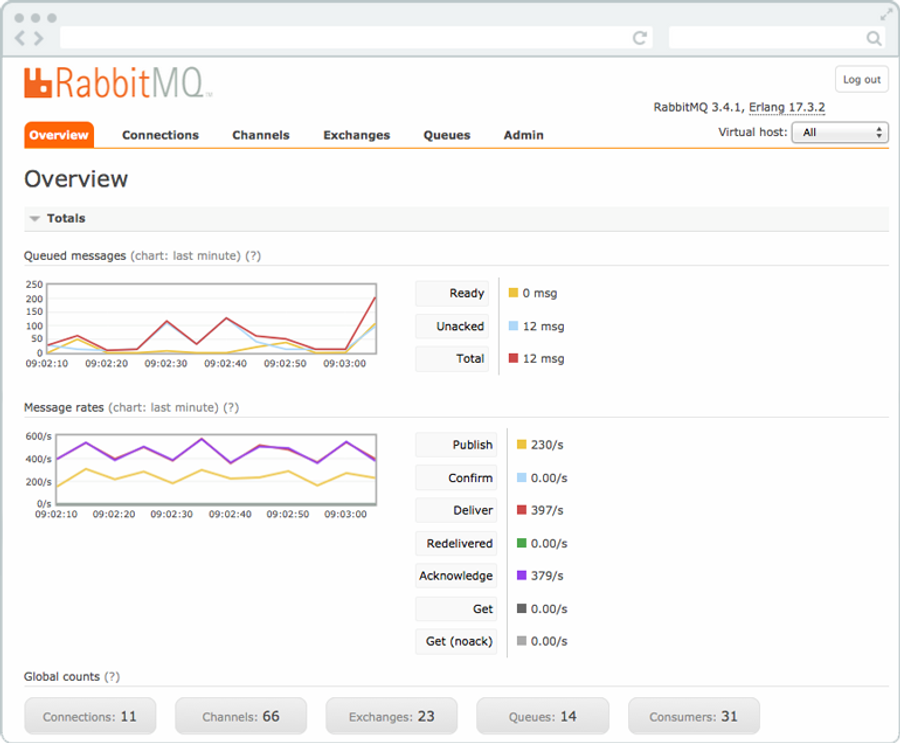This screenshot has width=900, height=743.
Task: Click the yellow Ready color swatch
Action: [x=513, y=293]
